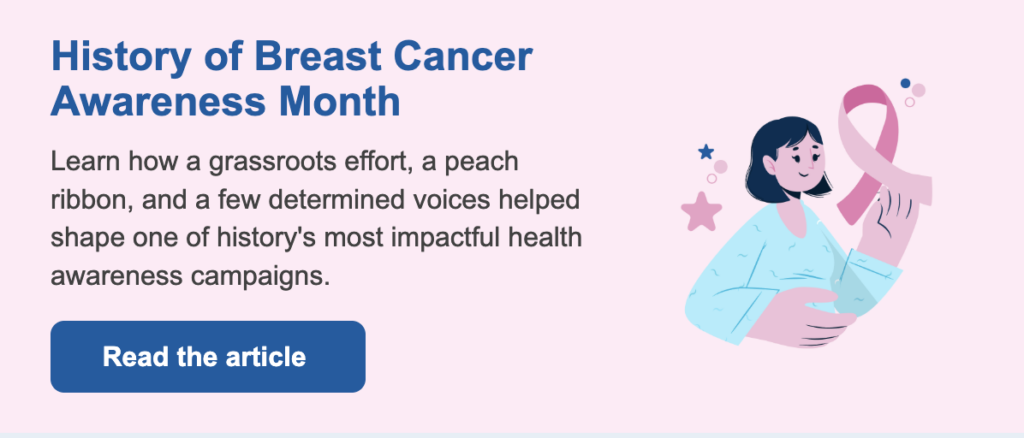Click the small blue star
The image size is (1024, 438).
pyautogui.click(x=706, y=152)
